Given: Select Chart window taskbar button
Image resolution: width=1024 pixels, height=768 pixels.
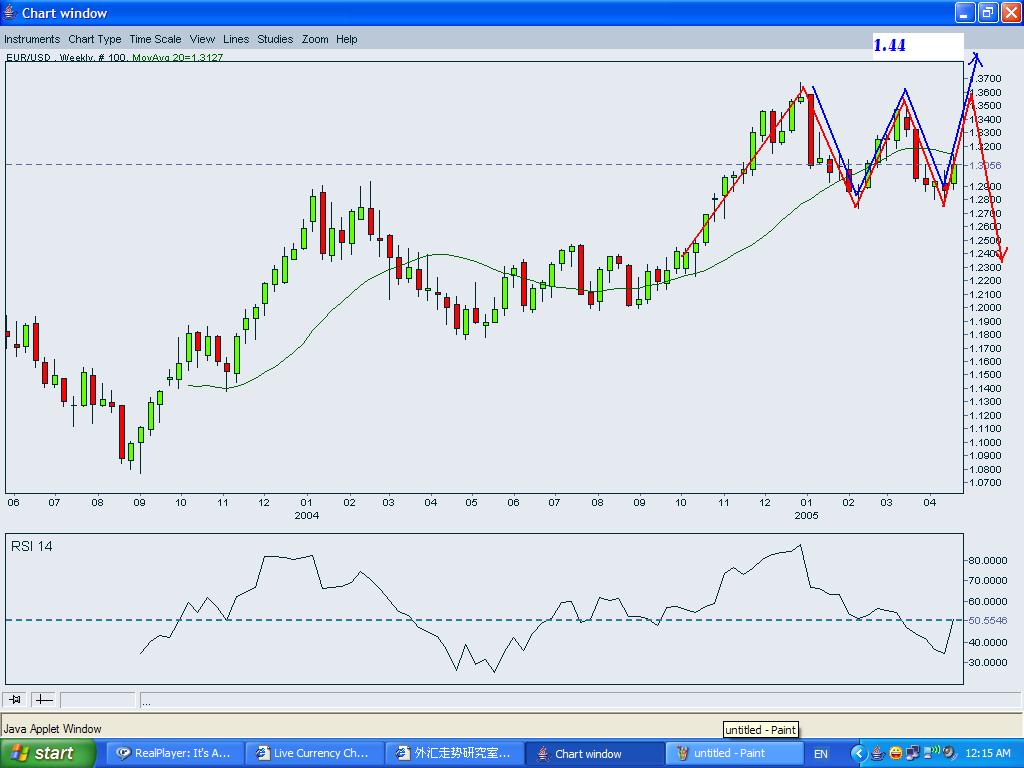Looking at the screenshot, I should (x=594, y=753).
